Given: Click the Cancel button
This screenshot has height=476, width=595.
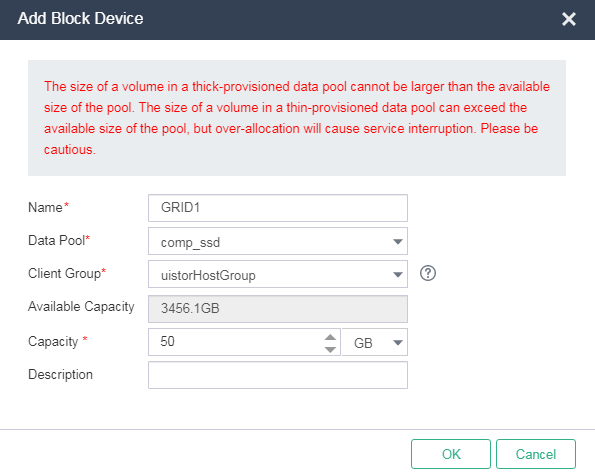Looking at the screenshot, I should pos(536,454).
